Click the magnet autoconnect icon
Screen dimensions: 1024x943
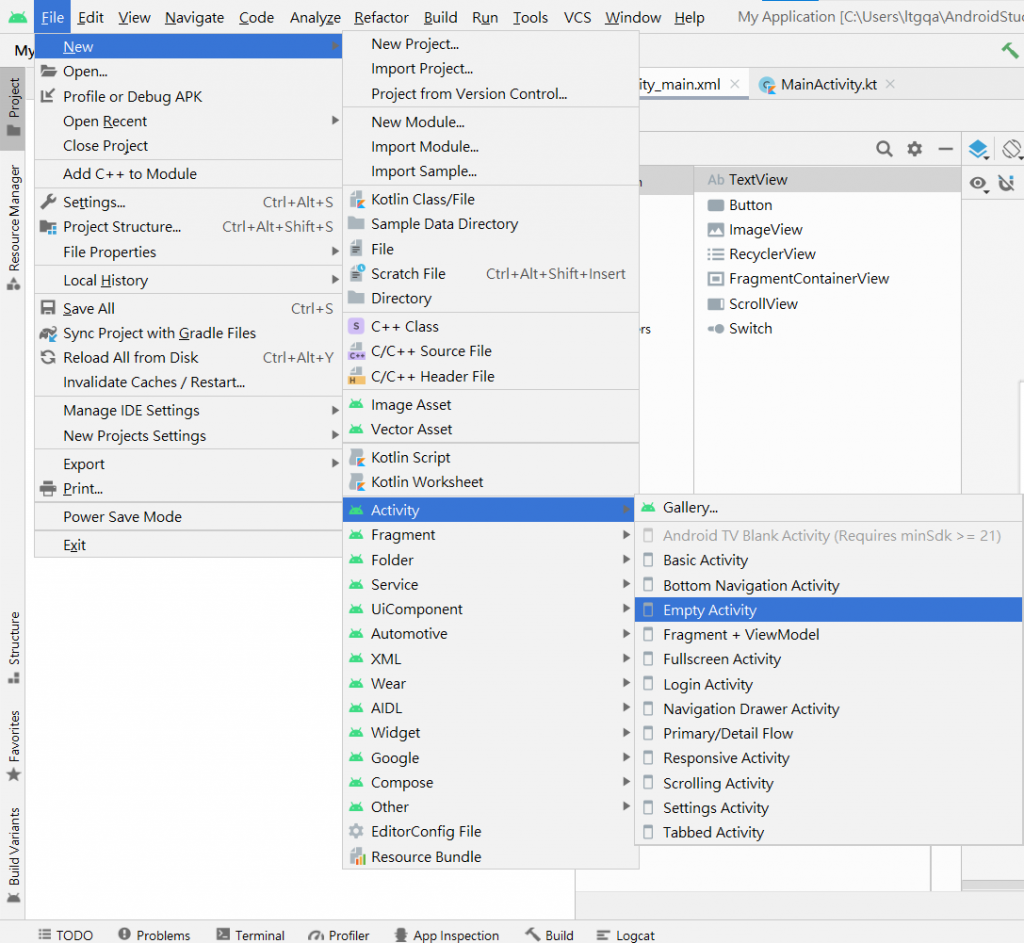pos(1006,184)
